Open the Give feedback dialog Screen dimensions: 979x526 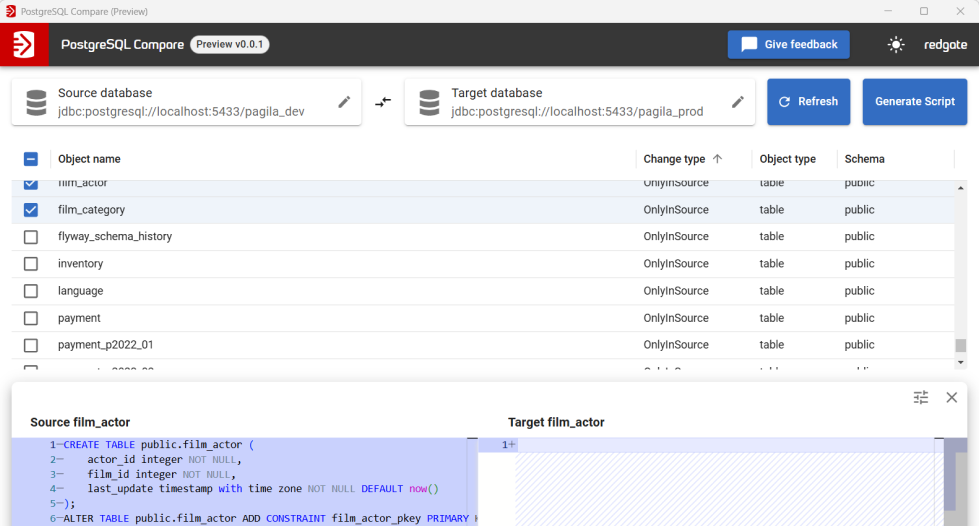click(x=789, y=44)
